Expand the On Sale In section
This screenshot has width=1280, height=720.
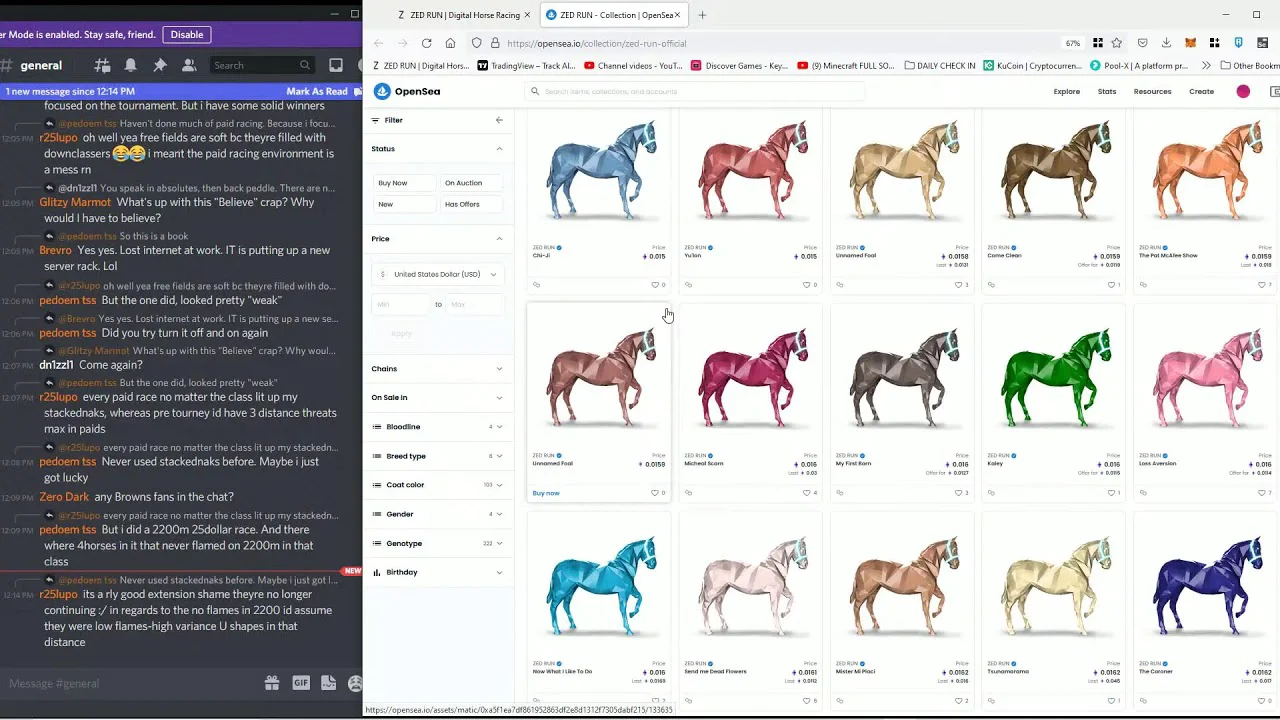[x=437, y=398]
